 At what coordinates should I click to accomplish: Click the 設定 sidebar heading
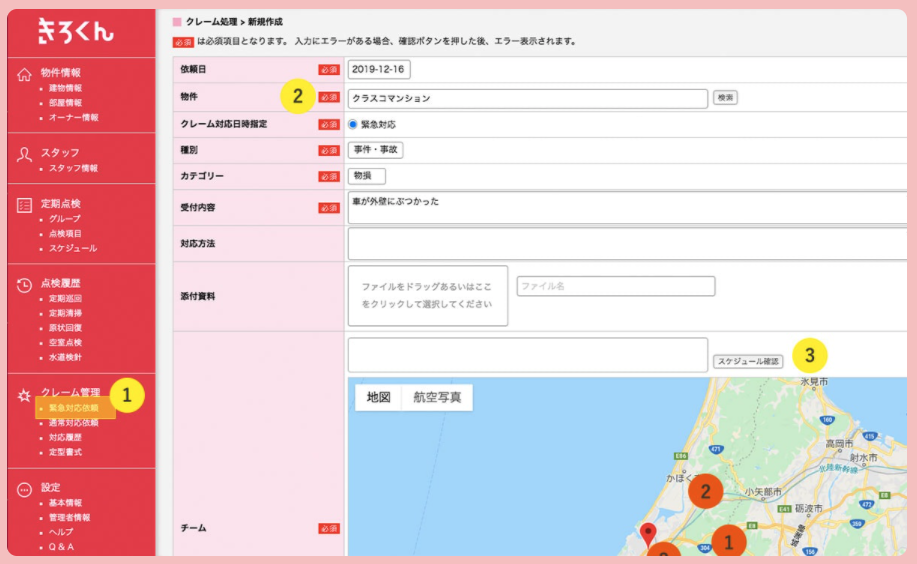[50, 487]
